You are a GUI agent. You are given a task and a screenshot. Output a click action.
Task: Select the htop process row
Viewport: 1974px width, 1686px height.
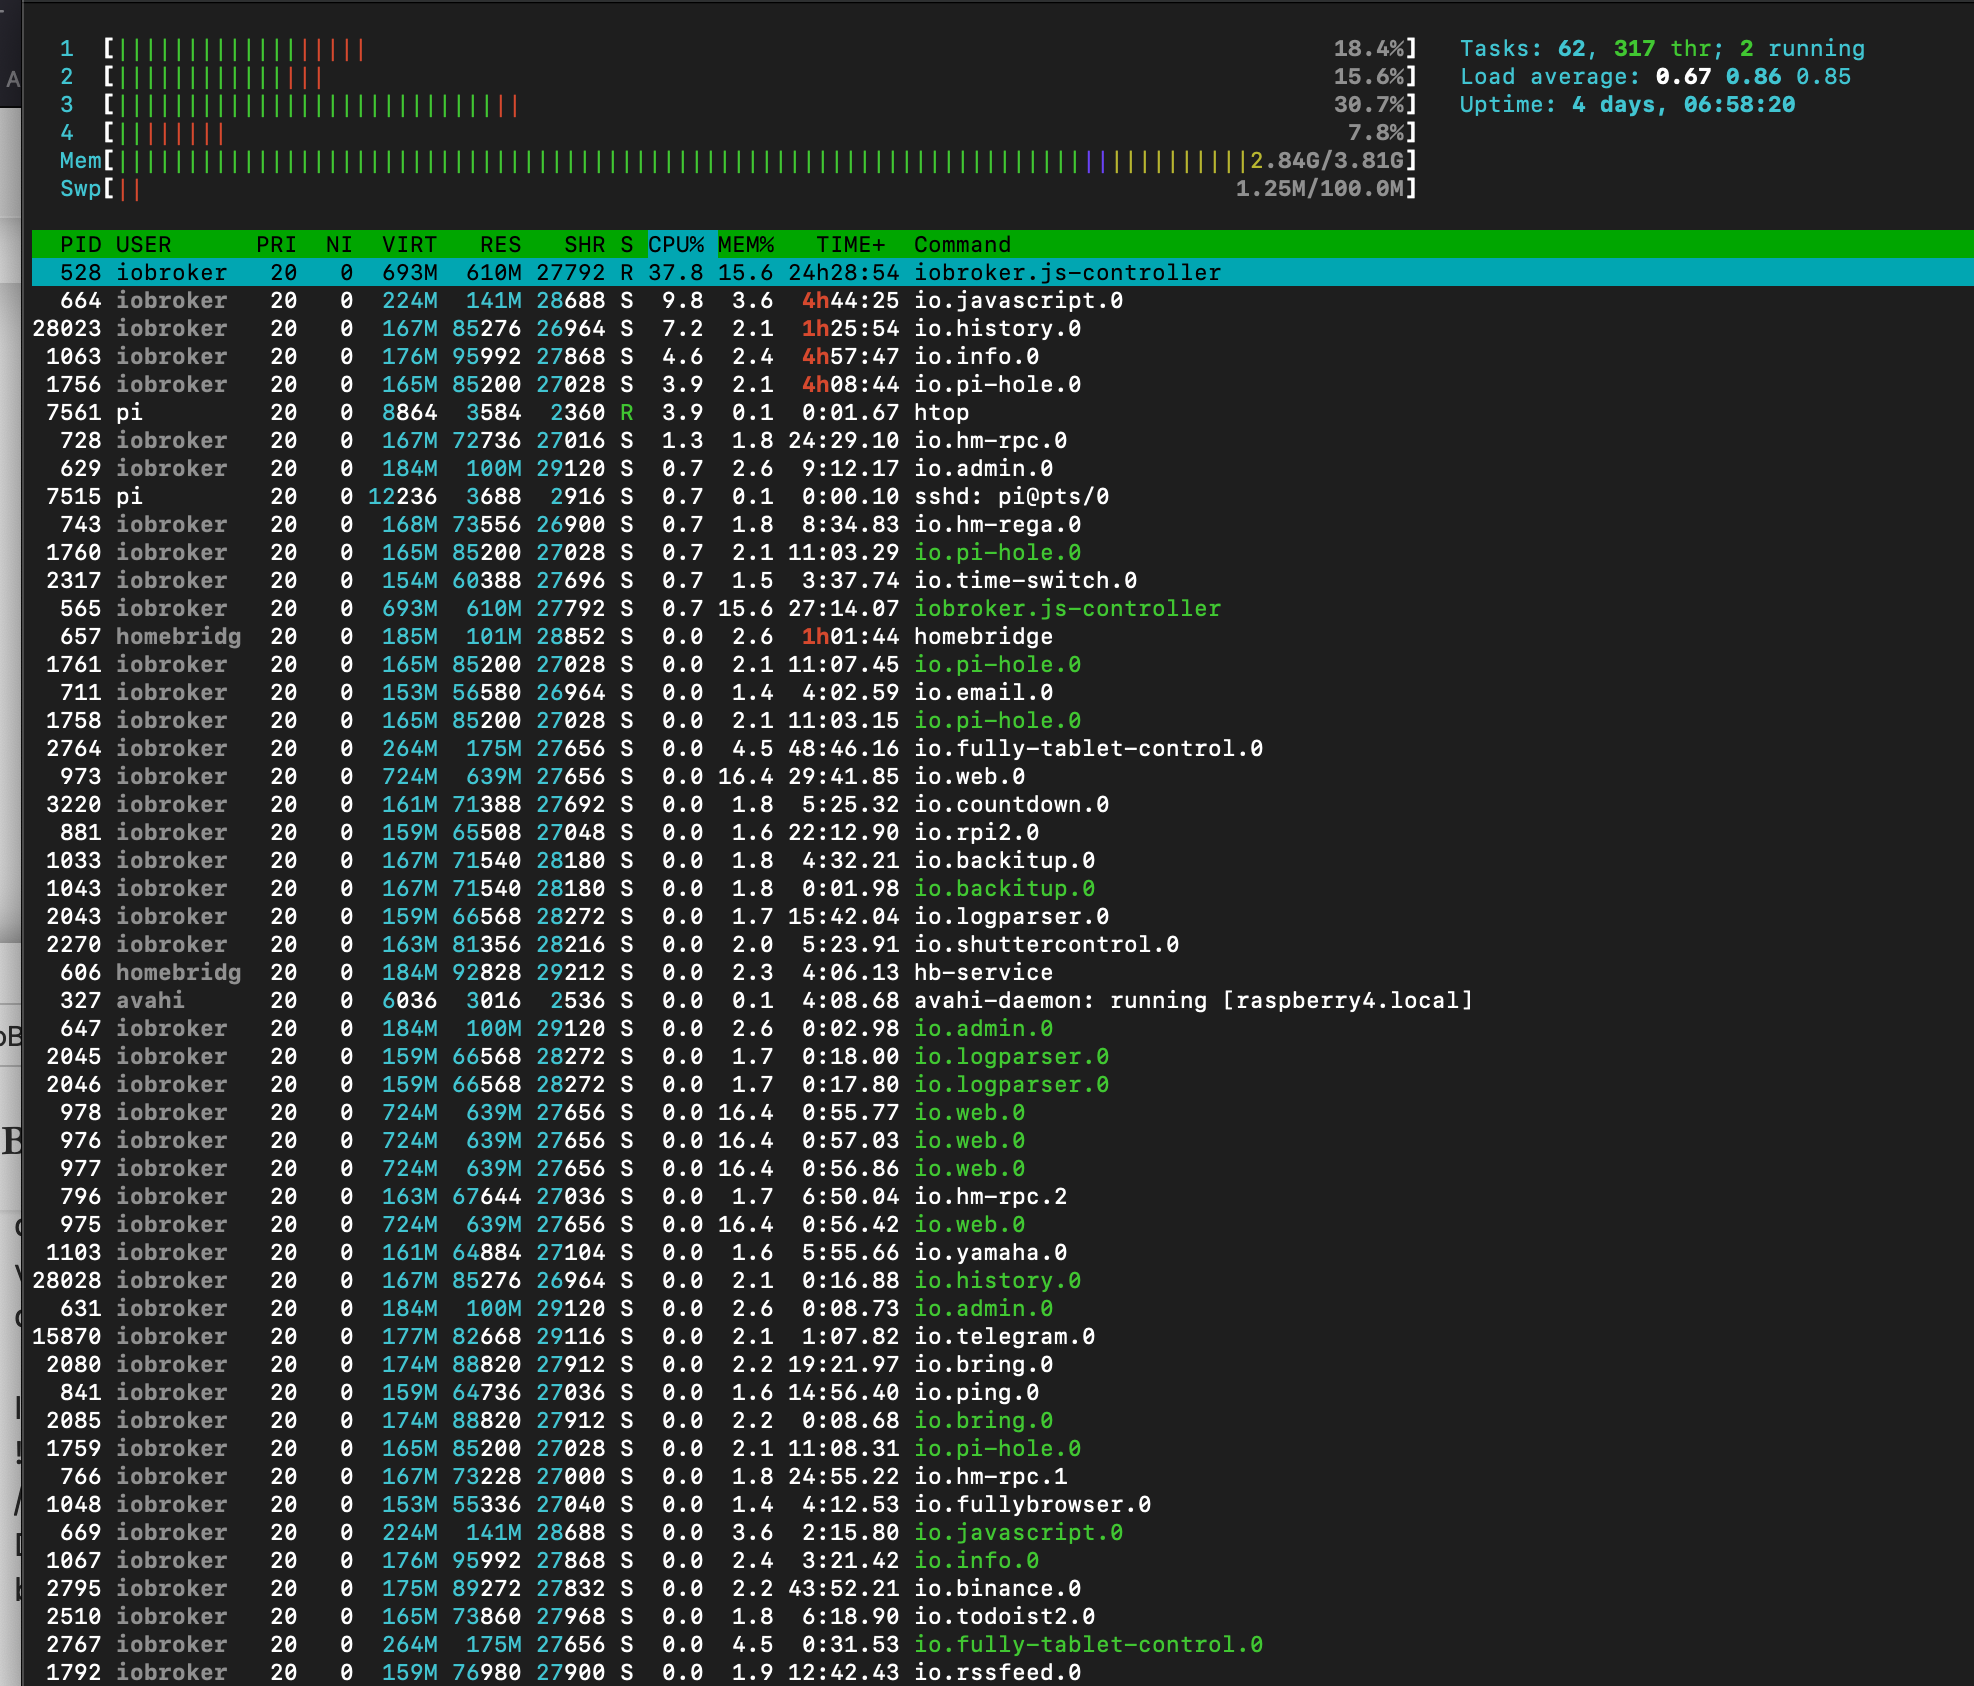click(941, 413)
